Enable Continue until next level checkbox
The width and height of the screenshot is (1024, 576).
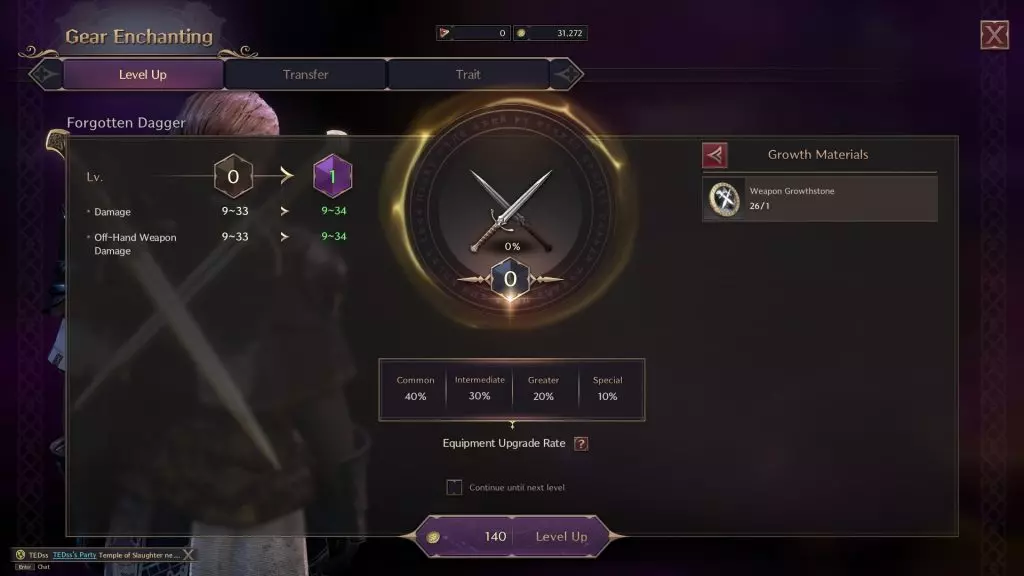tap(454, 487)
